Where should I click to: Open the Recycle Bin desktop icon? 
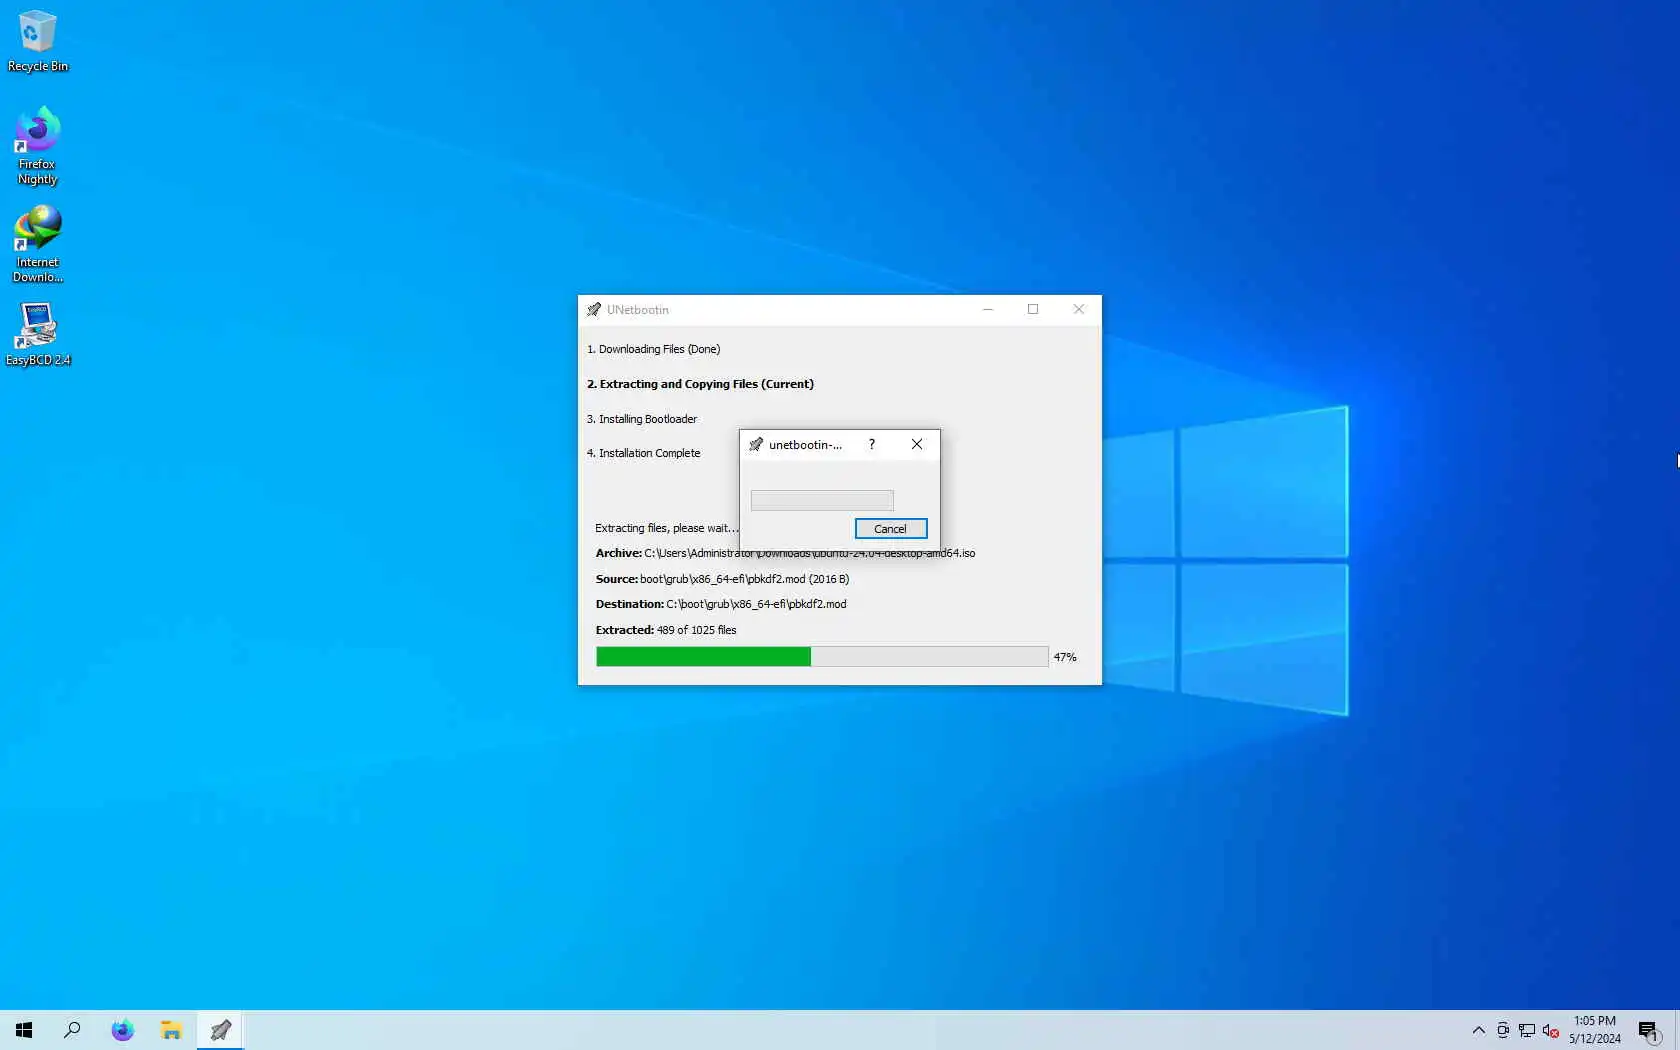(37, 42)
